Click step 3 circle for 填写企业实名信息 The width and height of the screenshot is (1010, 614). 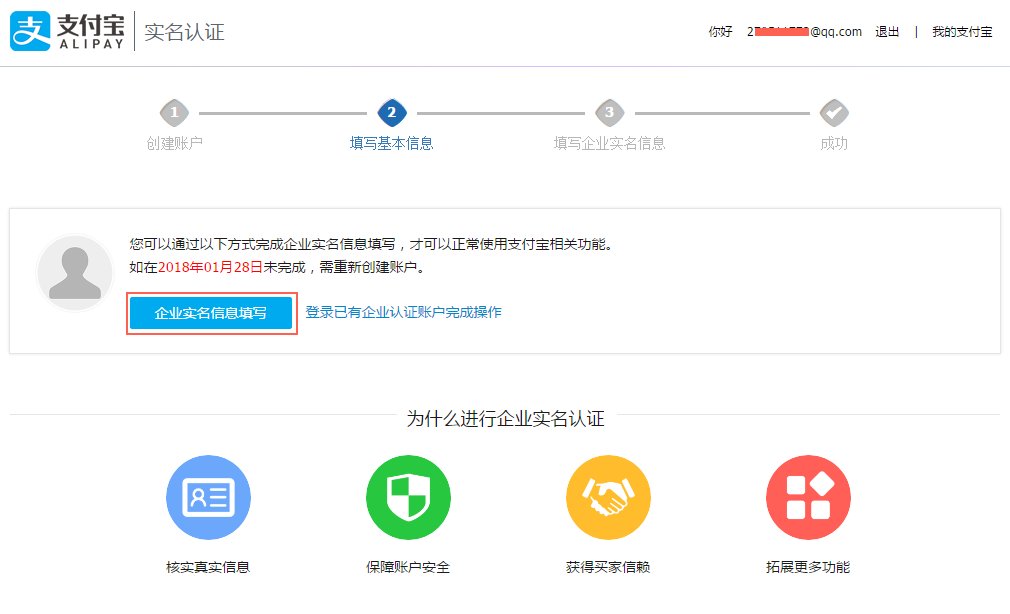tap(611, 112)
